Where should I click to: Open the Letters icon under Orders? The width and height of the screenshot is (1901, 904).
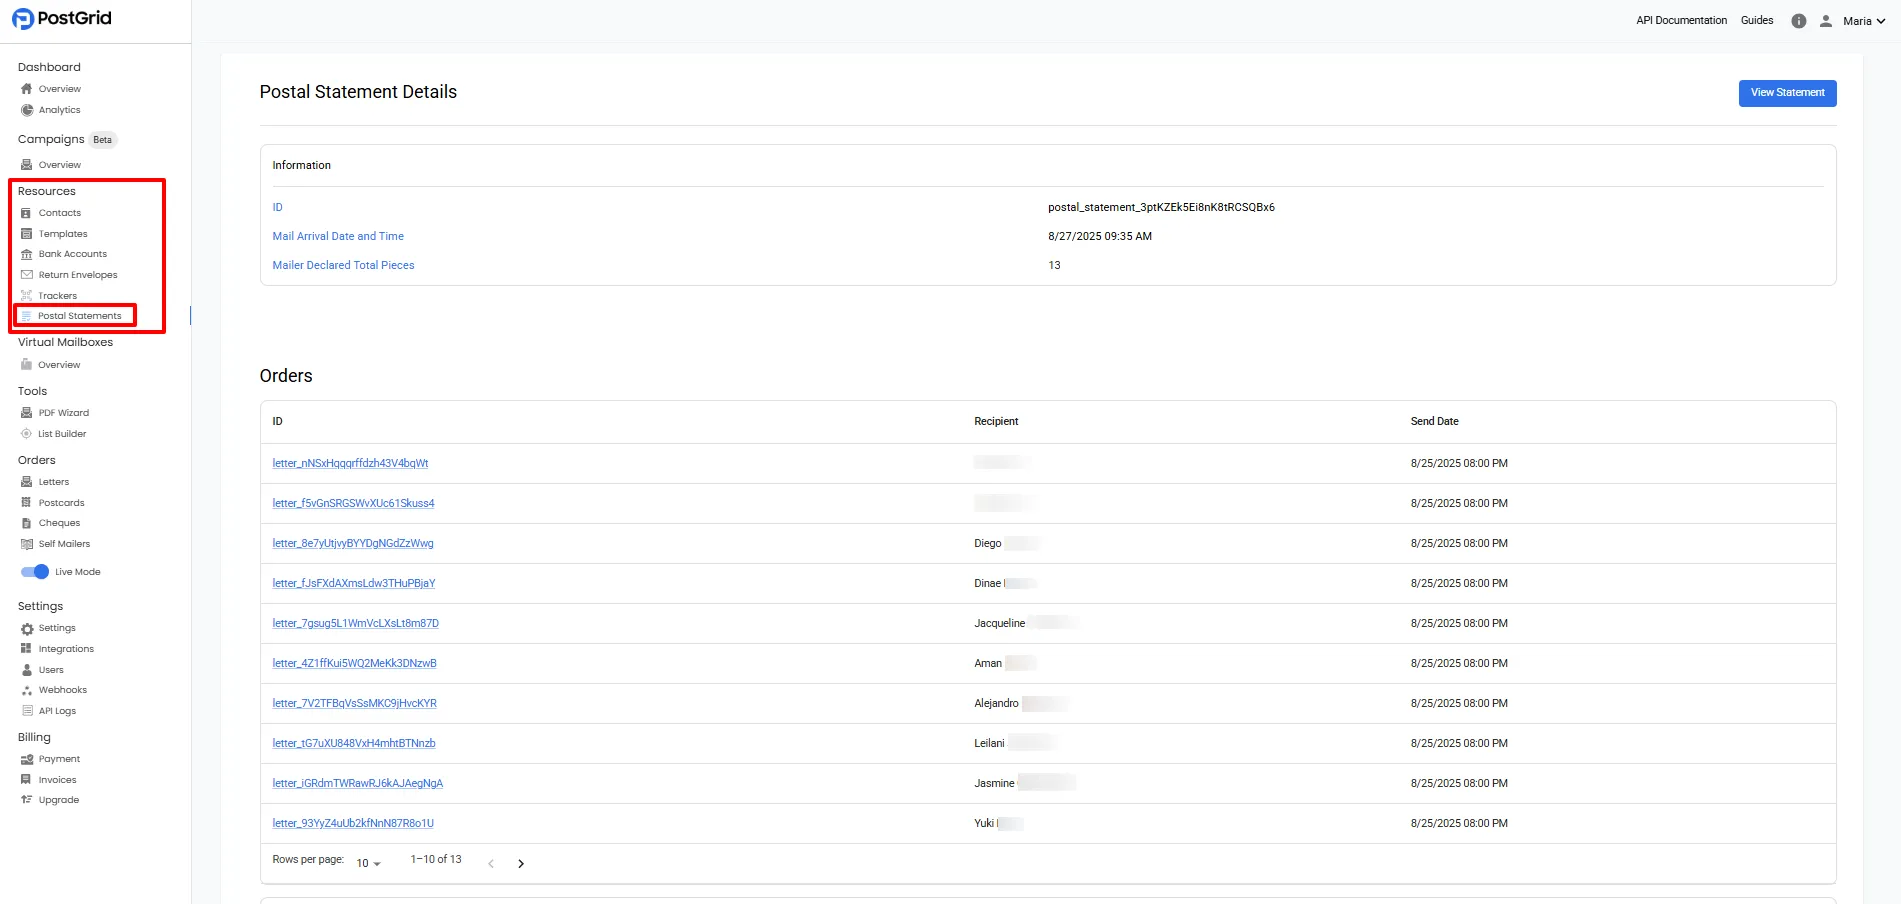pos(27,481)
